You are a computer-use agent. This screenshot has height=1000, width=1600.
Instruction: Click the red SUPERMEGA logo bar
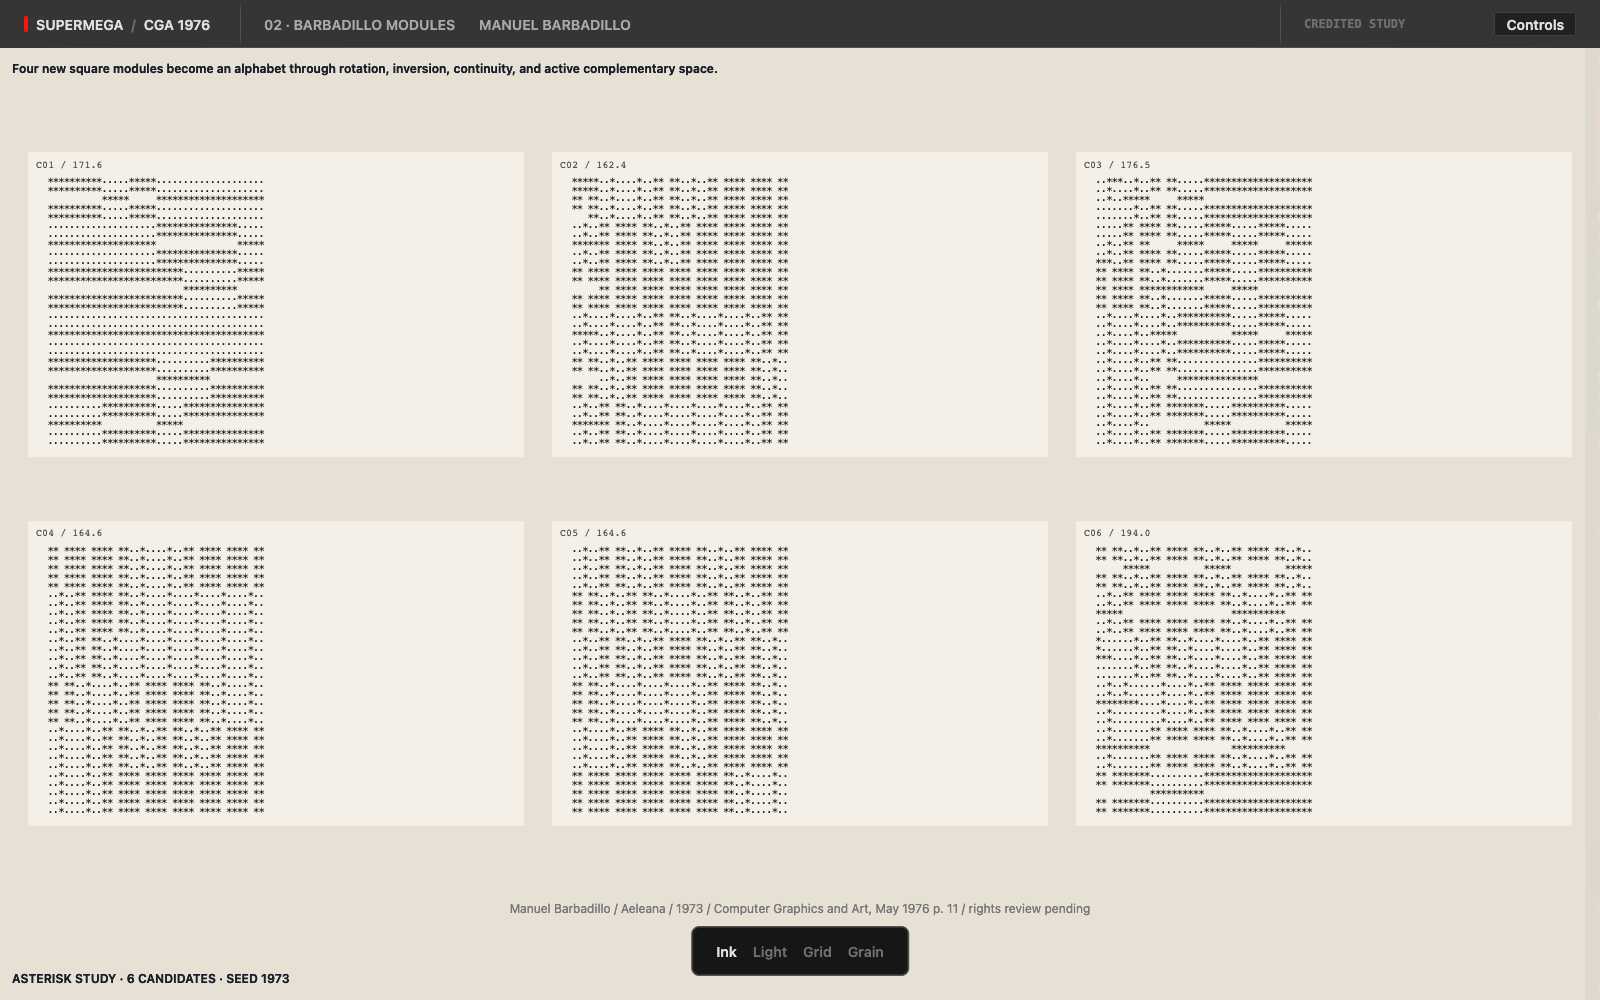[26, 24]
